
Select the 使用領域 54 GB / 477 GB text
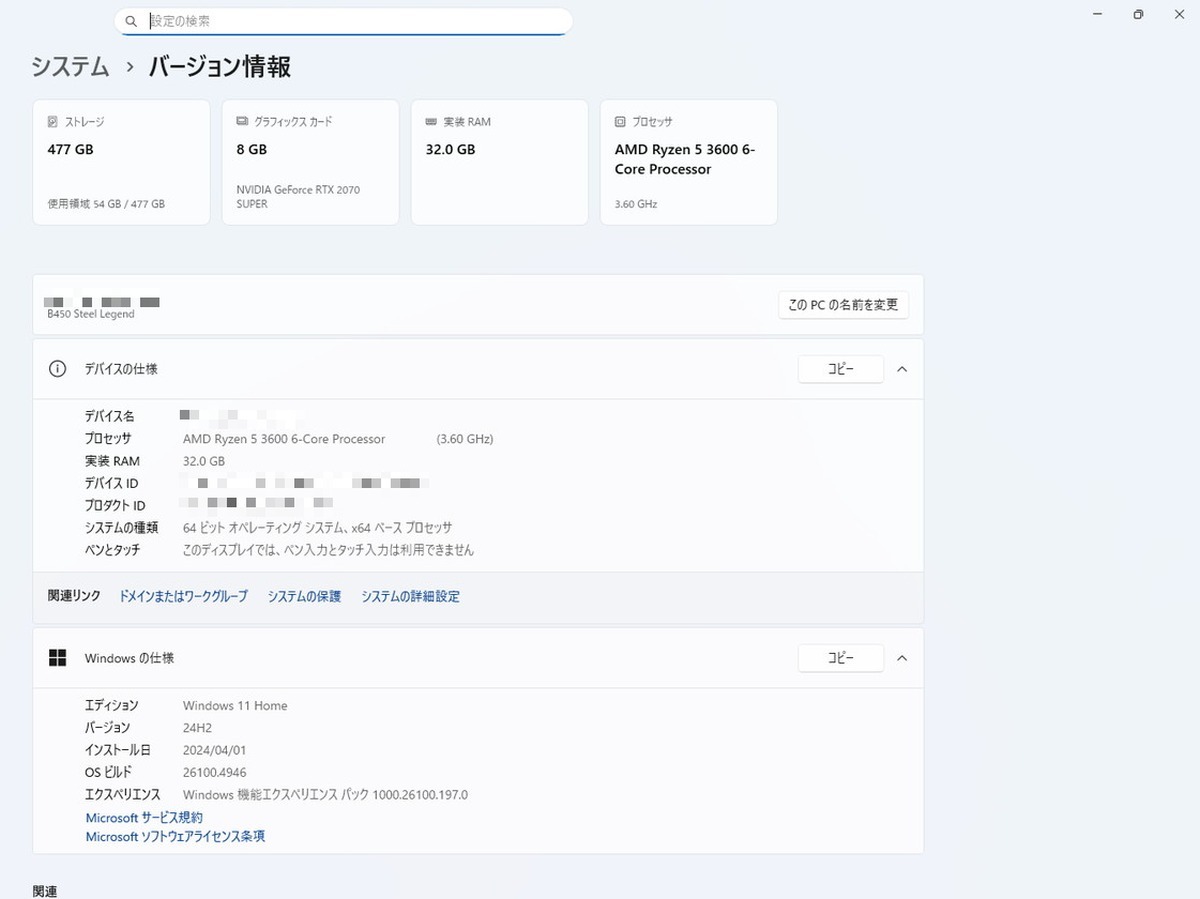point(106,204)
